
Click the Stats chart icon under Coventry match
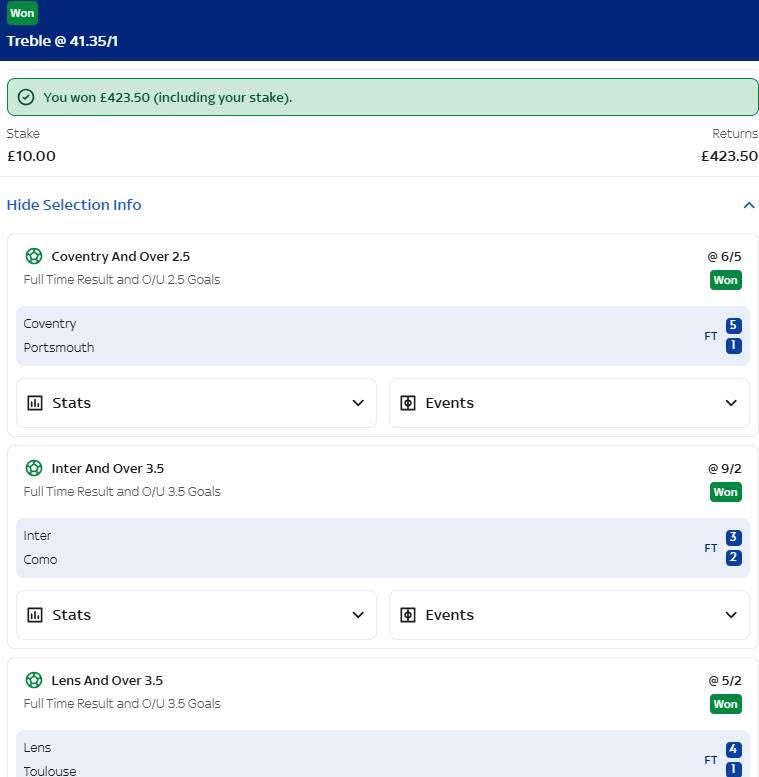pyautogui.click(x=35, y=403)
